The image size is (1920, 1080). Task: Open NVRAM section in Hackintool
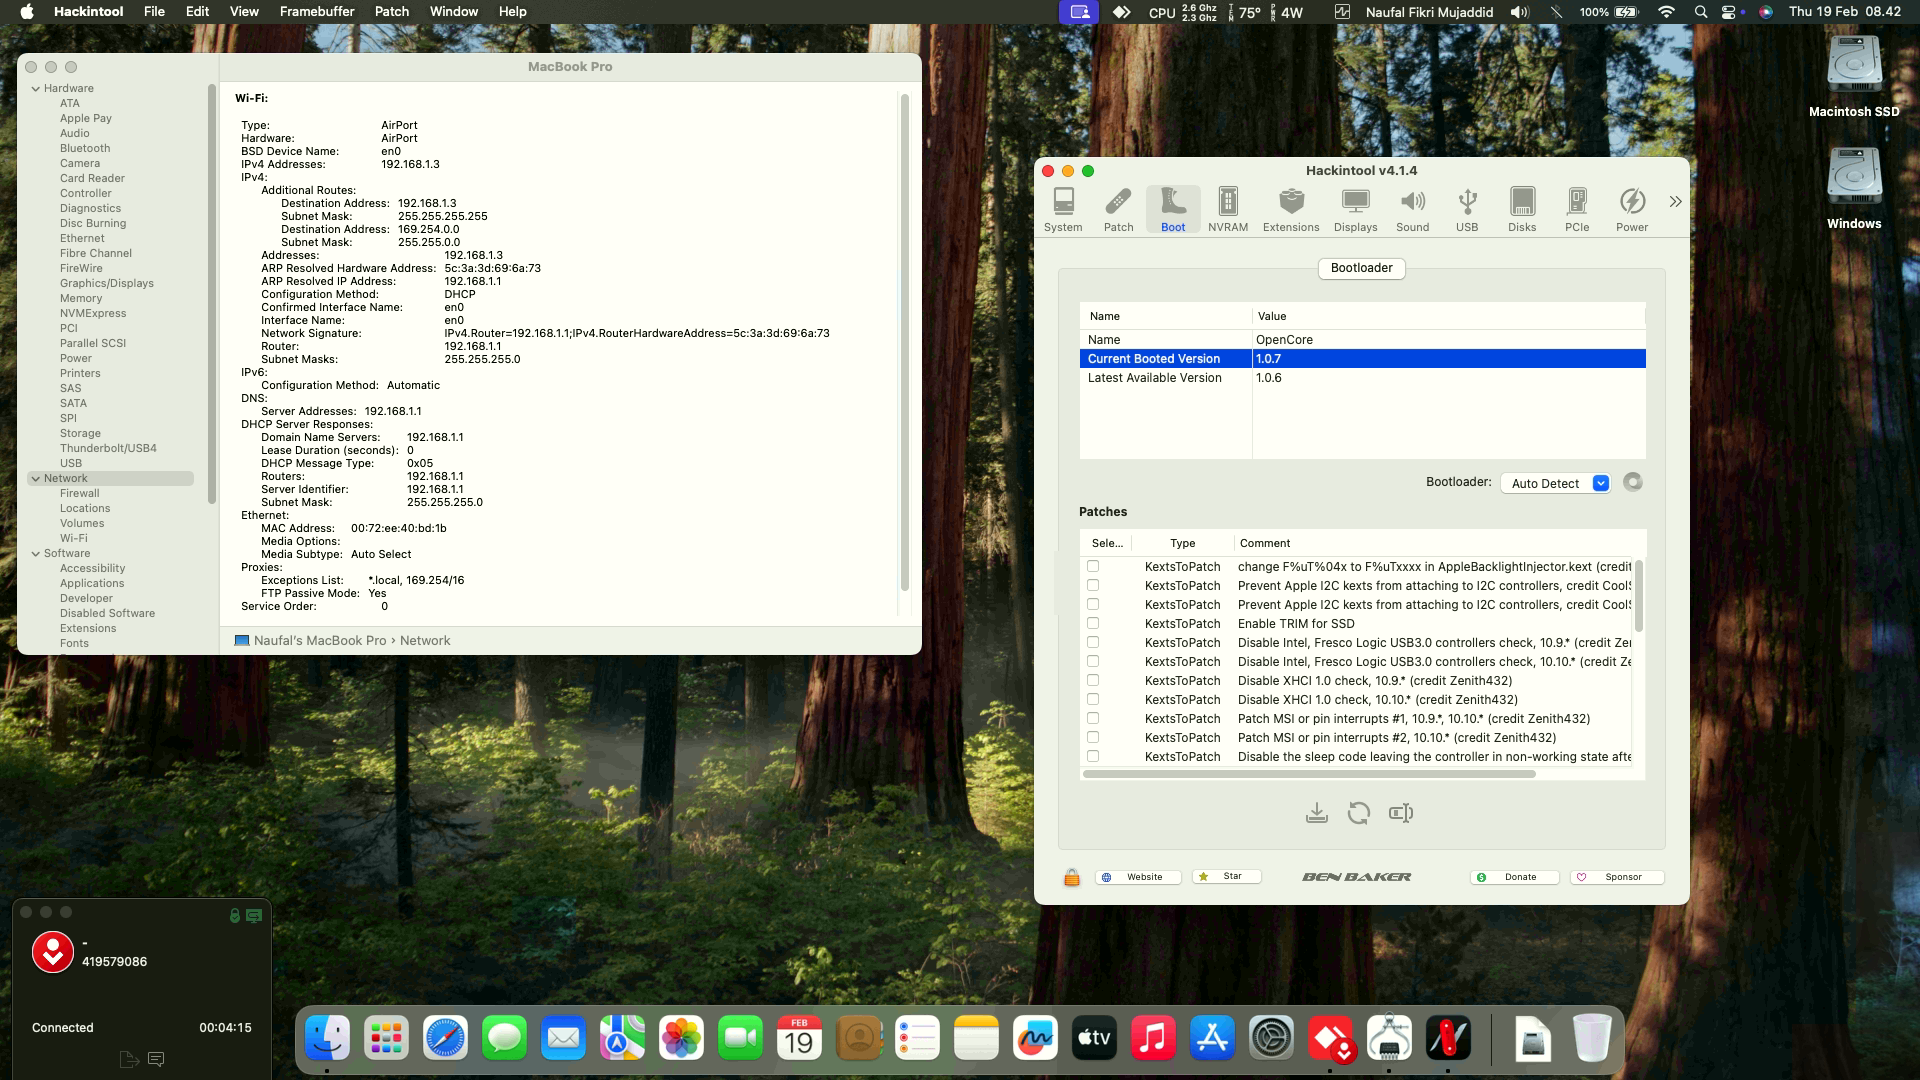click(x=1228, y=210)
